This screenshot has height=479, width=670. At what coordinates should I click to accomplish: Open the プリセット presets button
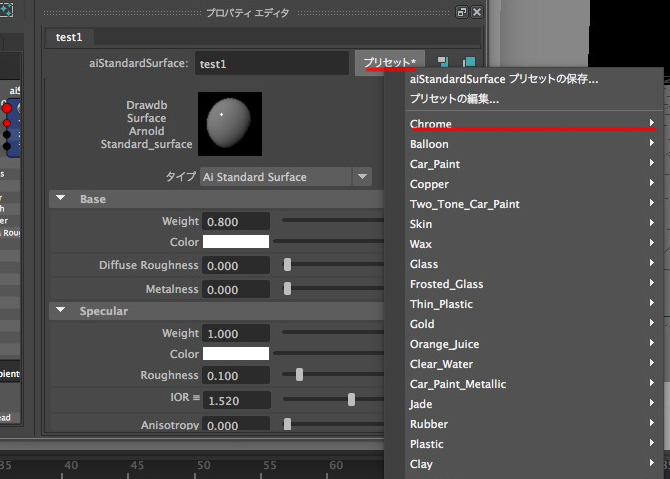[x=390, y=63]
